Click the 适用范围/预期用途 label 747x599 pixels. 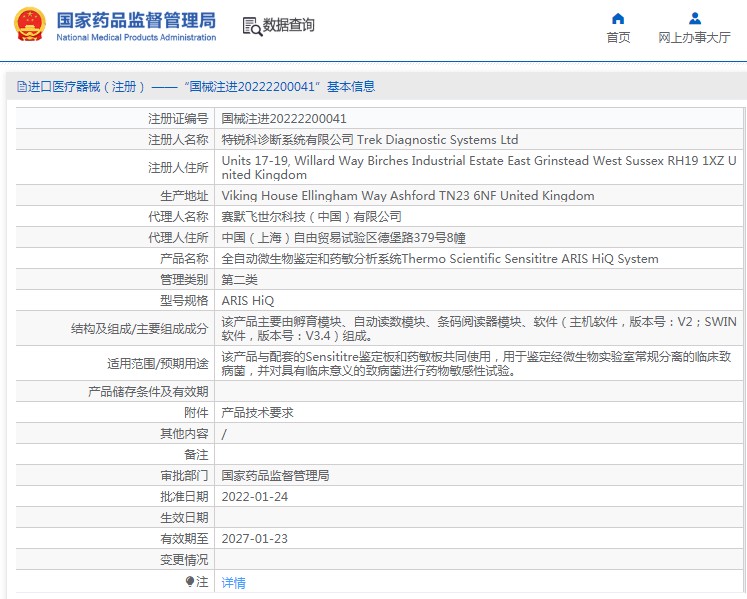coord(158,364)
